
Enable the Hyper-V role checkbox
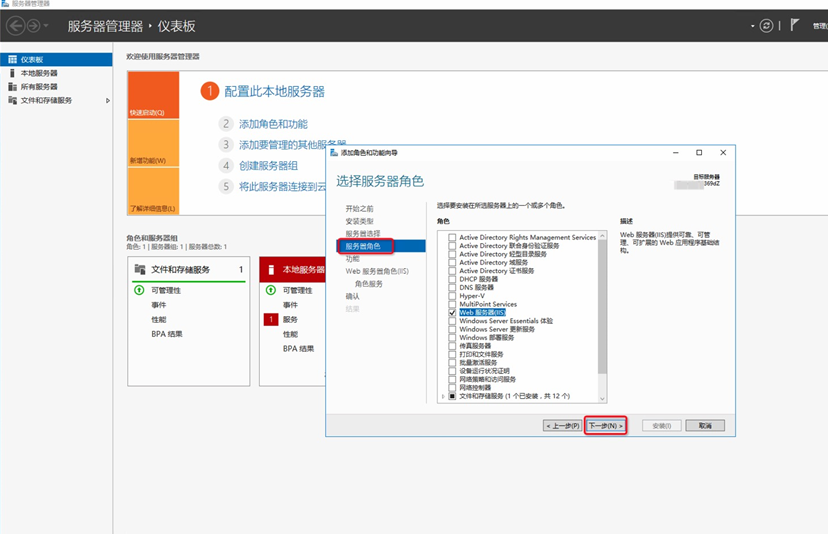453,296
